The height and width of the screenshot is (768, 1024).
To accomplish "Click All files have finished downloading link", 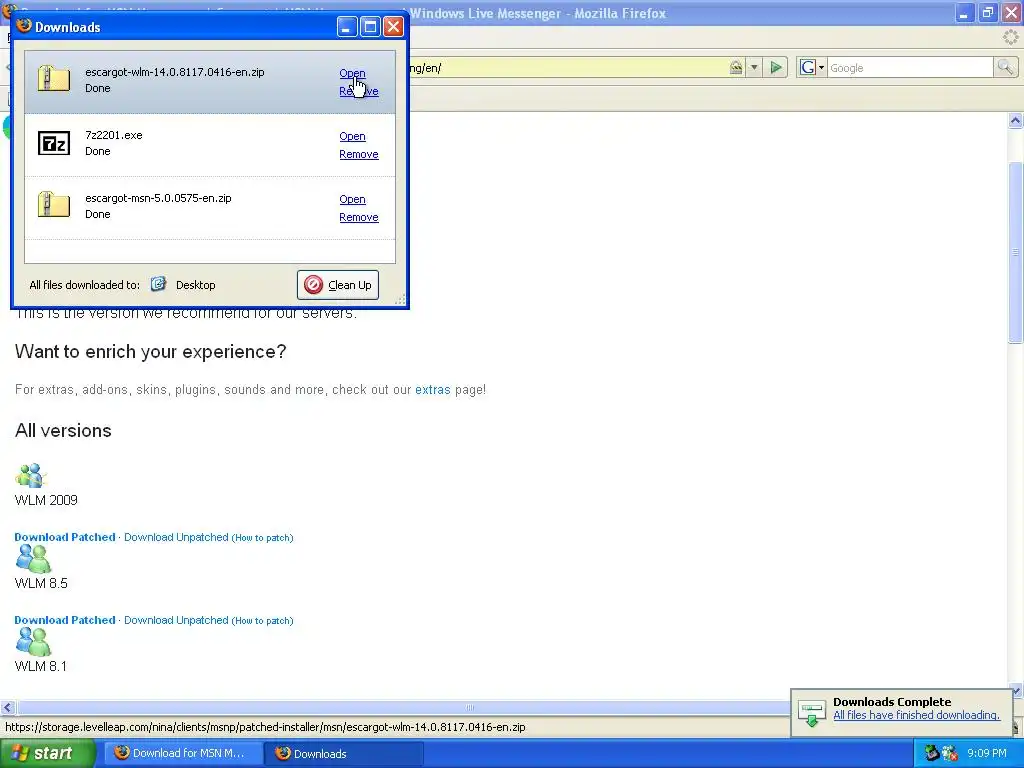I will point(916,716).
